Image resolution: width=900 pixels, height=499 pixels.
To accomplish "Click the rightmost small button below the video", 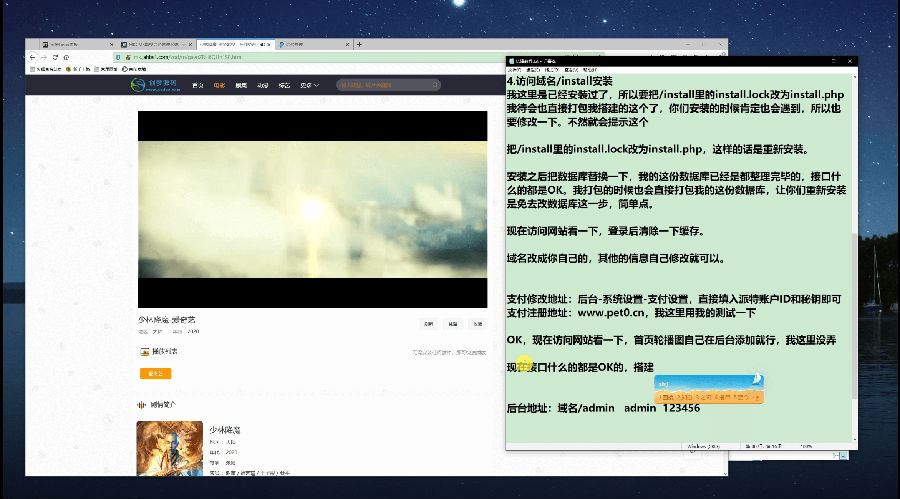I will coord(477,324).
